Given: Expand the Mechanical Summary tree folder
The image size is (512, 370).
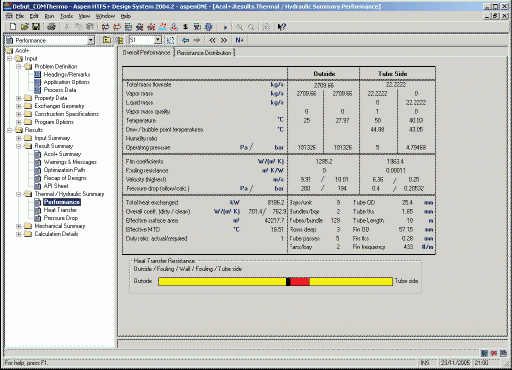Looking at the screenshot, I should click(19, 226).
